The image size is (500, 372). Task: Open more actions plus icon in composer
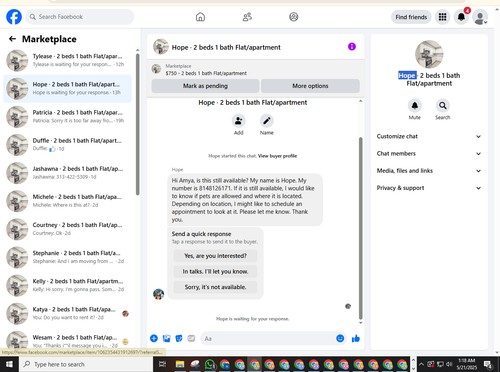point(154,338)
